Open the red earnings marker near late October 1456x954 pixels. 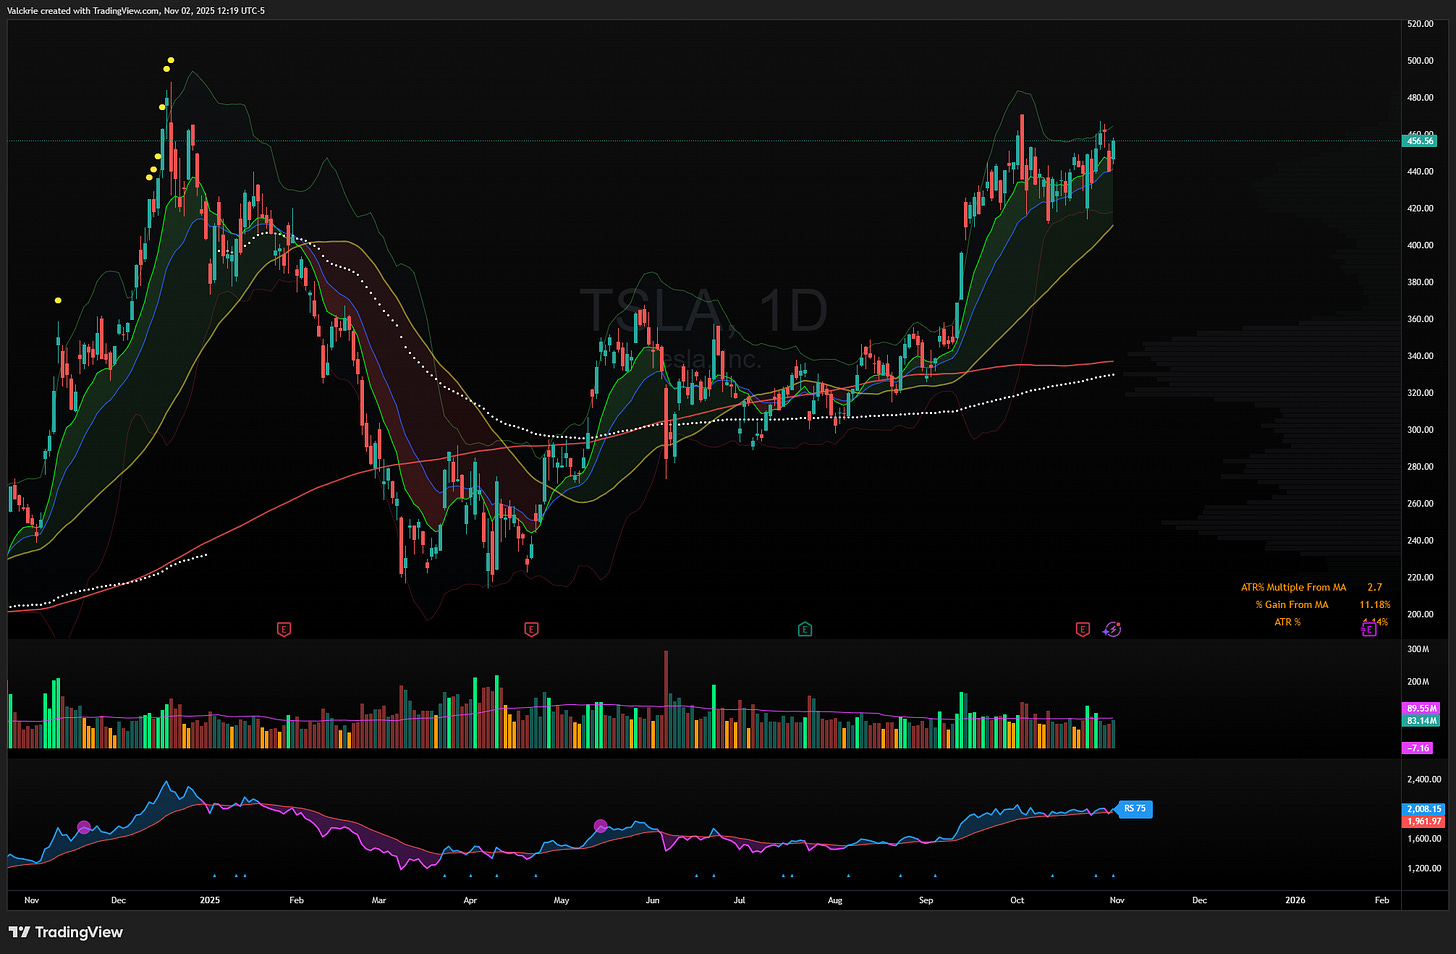point(1082,629)
